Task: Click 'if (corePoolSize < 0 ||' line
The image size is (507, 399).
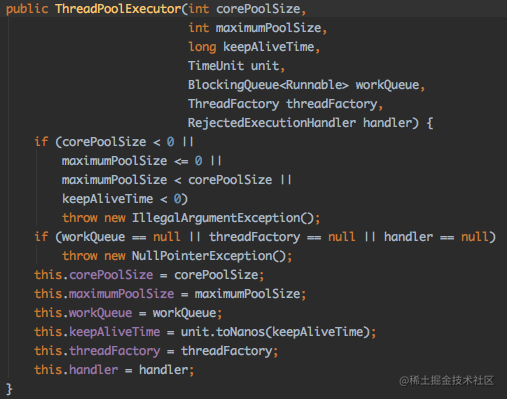Action: click(114, 142)
